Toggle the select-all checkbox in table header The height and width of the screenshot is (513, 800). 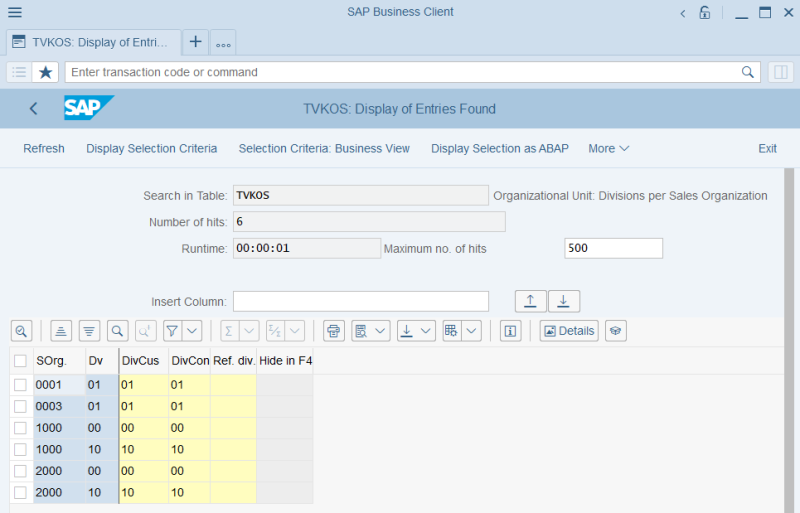pyautogui.click(x=20, y=361)
